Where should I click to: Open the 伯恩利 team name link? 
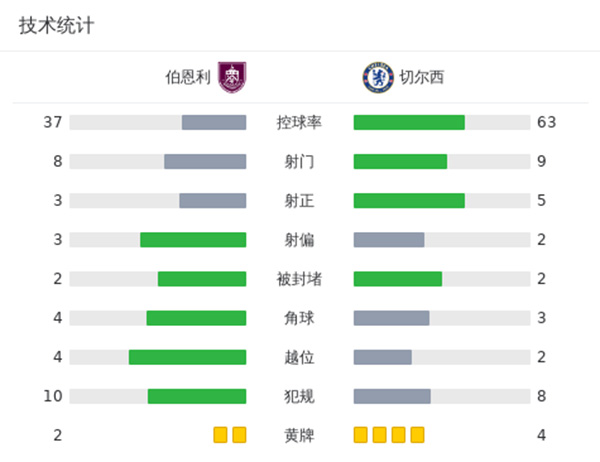coord(188,78)
